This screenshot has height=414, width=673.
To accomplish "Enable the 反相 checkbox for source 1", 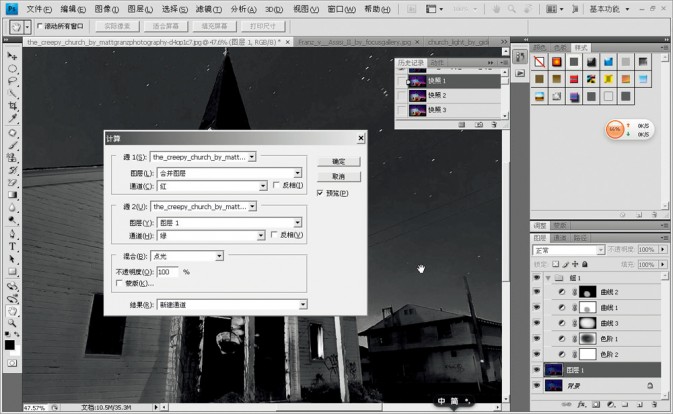I will coord(276,185).
